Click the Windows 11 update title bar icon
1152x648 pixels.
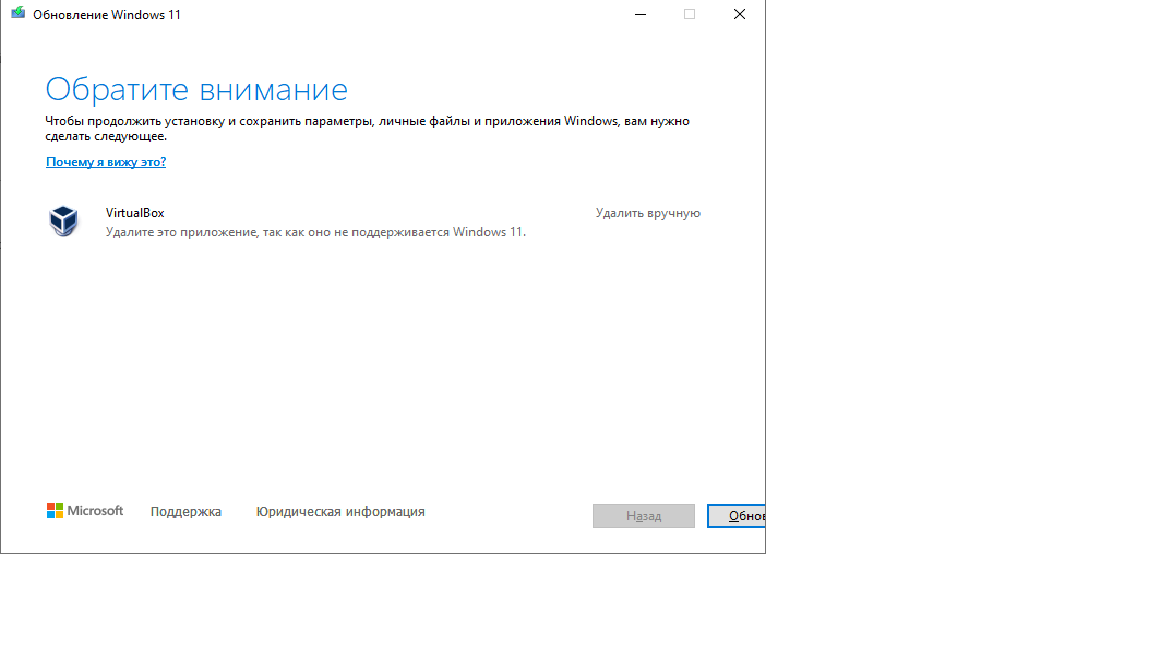pos(18,13)
